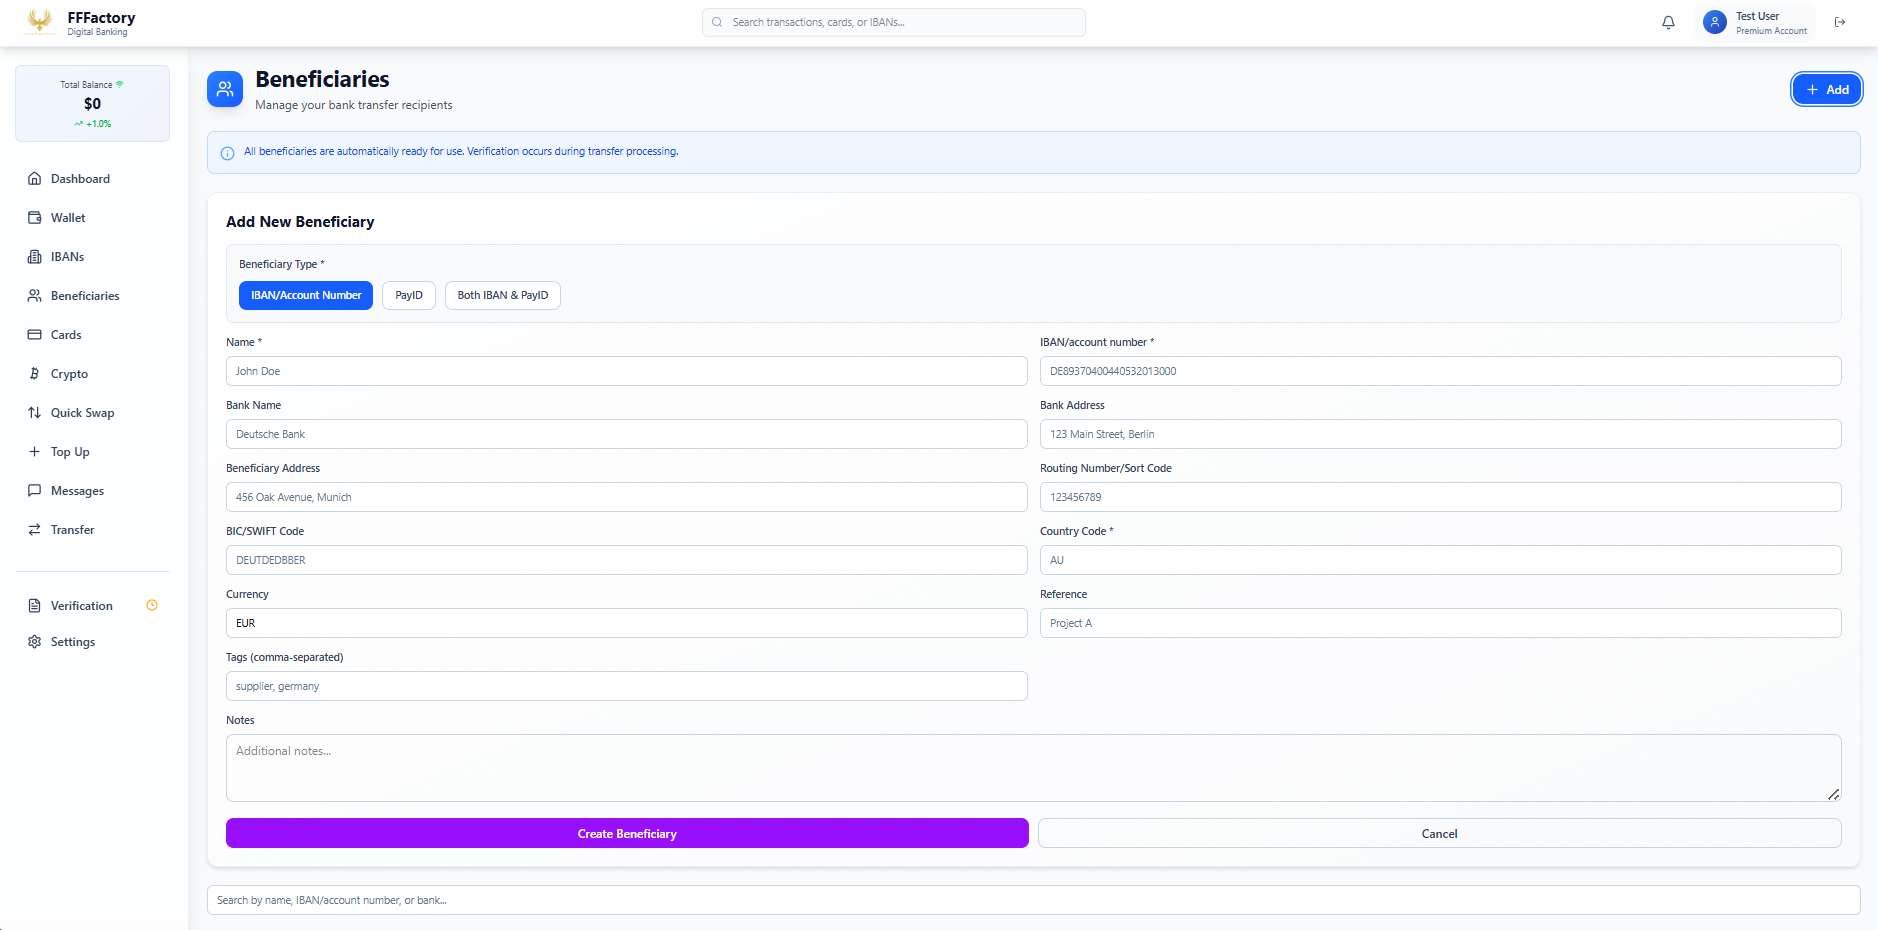The height and width of the screenshot is (930, 1878).
Task: Focus the top transactions search box
Action: coord(894,22)
